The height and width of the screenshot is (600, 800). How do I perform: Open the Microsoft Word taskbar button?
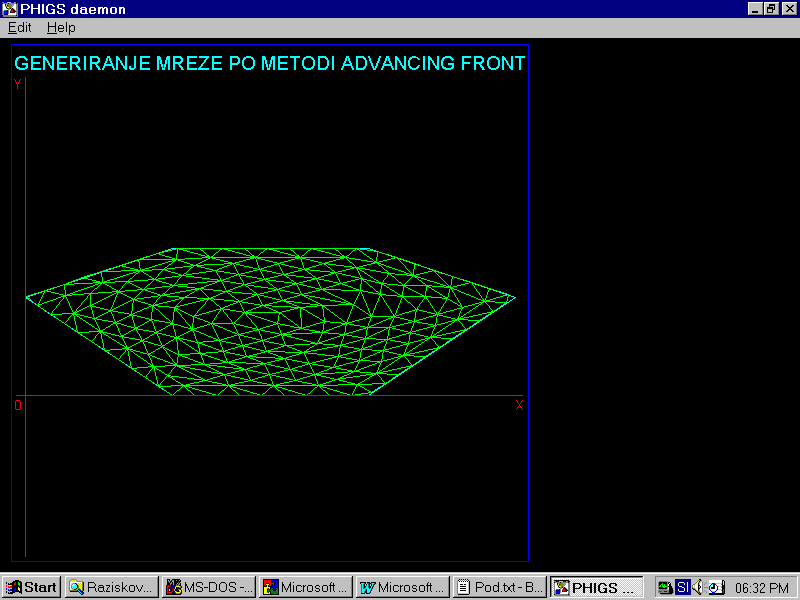tap(403, 587)
